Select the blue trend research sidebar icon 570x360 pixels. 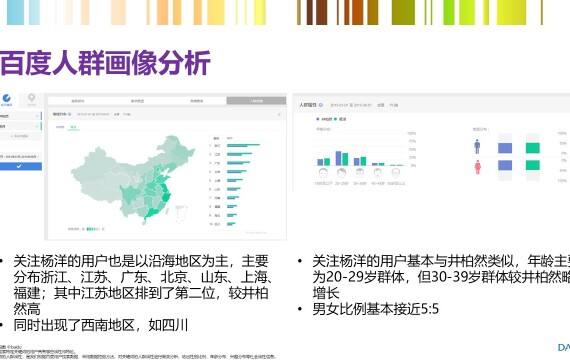(7, 98)
